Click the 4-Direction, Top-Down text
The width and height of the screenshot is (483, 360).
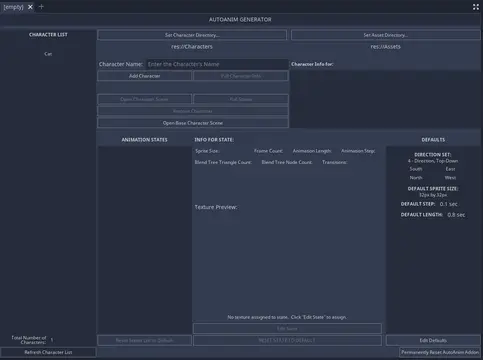(x=433, y=161)
